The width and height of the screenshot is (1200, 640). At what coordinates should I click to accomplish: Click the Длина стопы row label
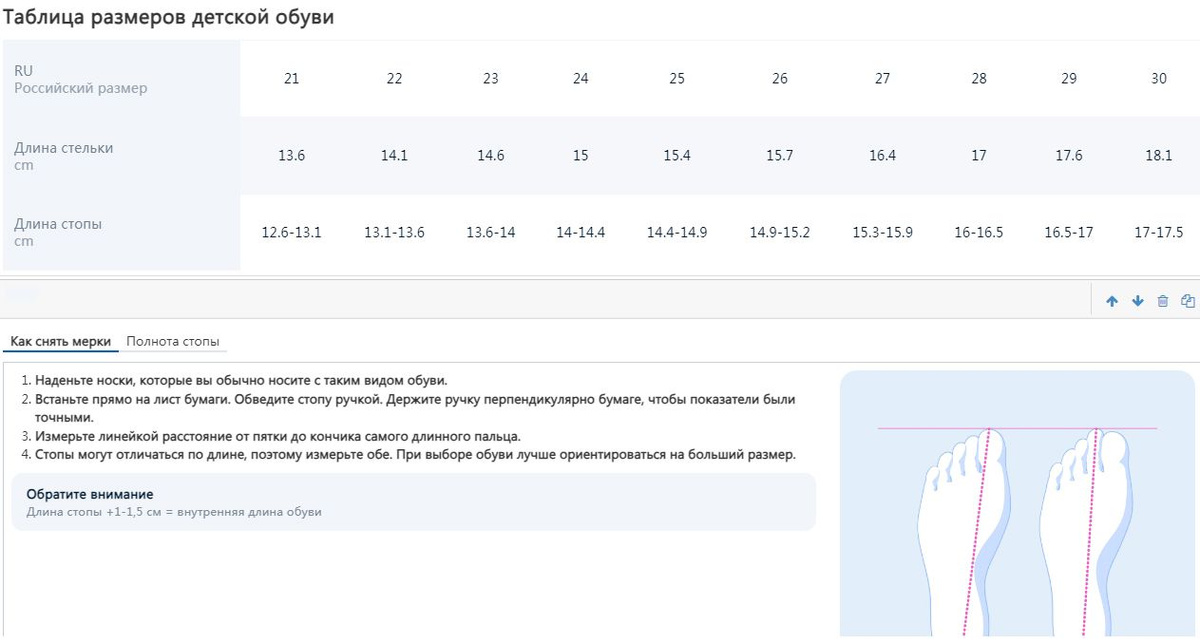[x=58, y=224]
